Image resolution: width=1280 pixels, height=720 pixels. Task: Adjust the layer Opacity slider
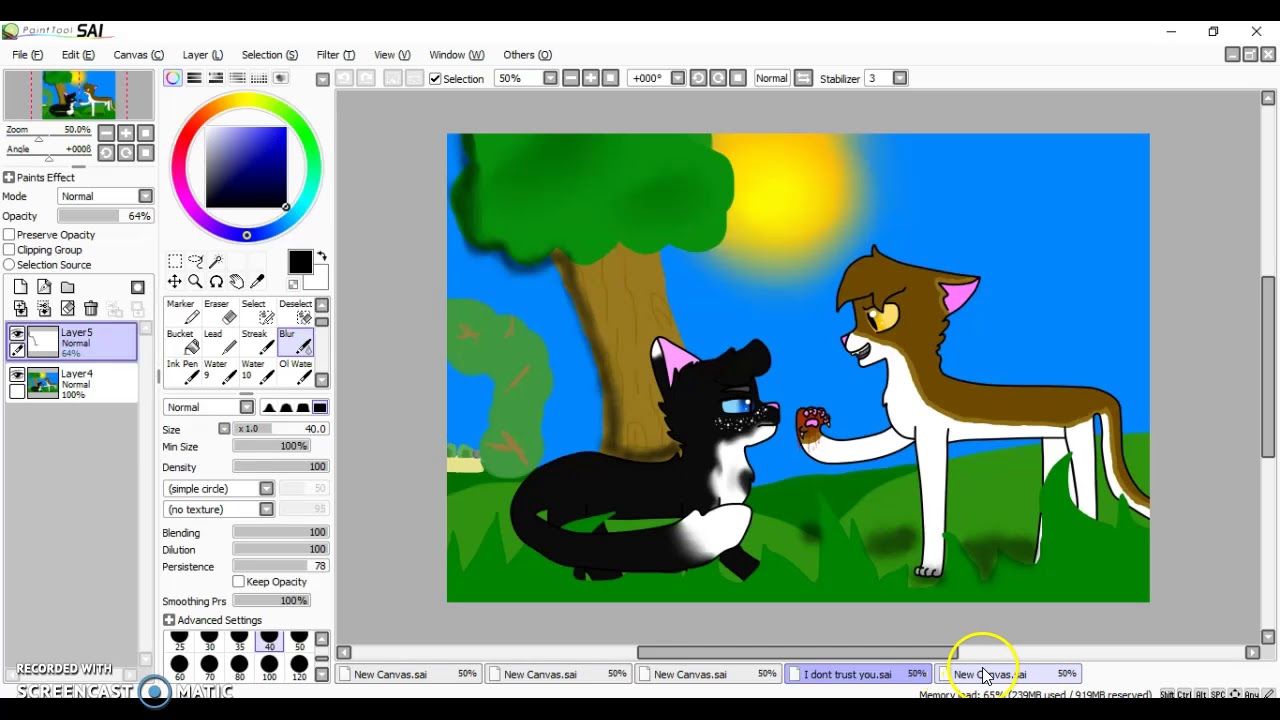coord(105,216)
